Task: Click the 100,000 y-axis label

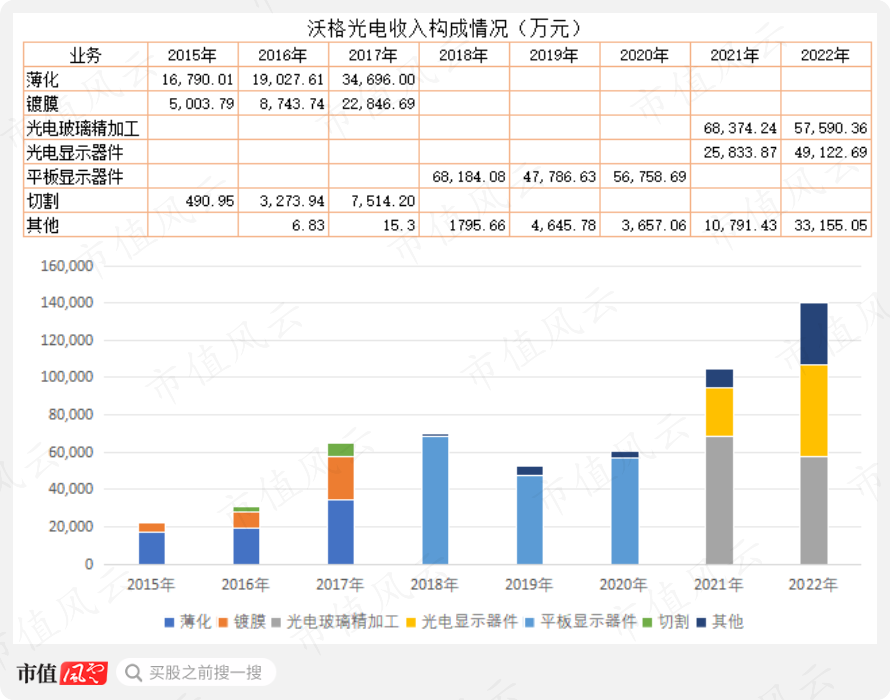Action: point(67,377)
